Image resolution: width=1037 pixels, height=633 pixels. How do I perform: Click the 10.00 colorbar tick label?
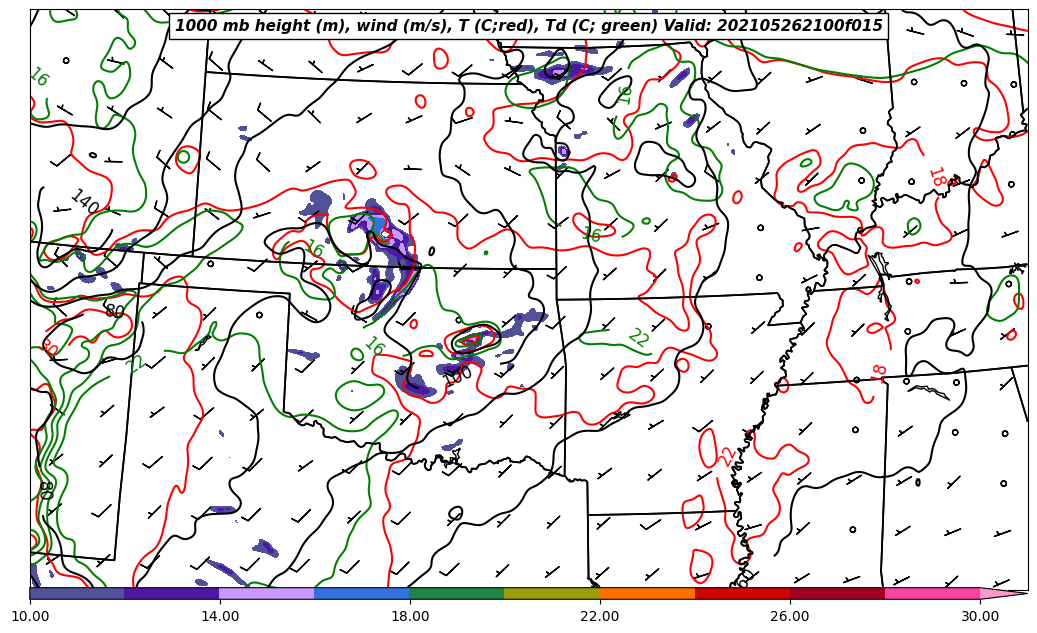(30, 616)
